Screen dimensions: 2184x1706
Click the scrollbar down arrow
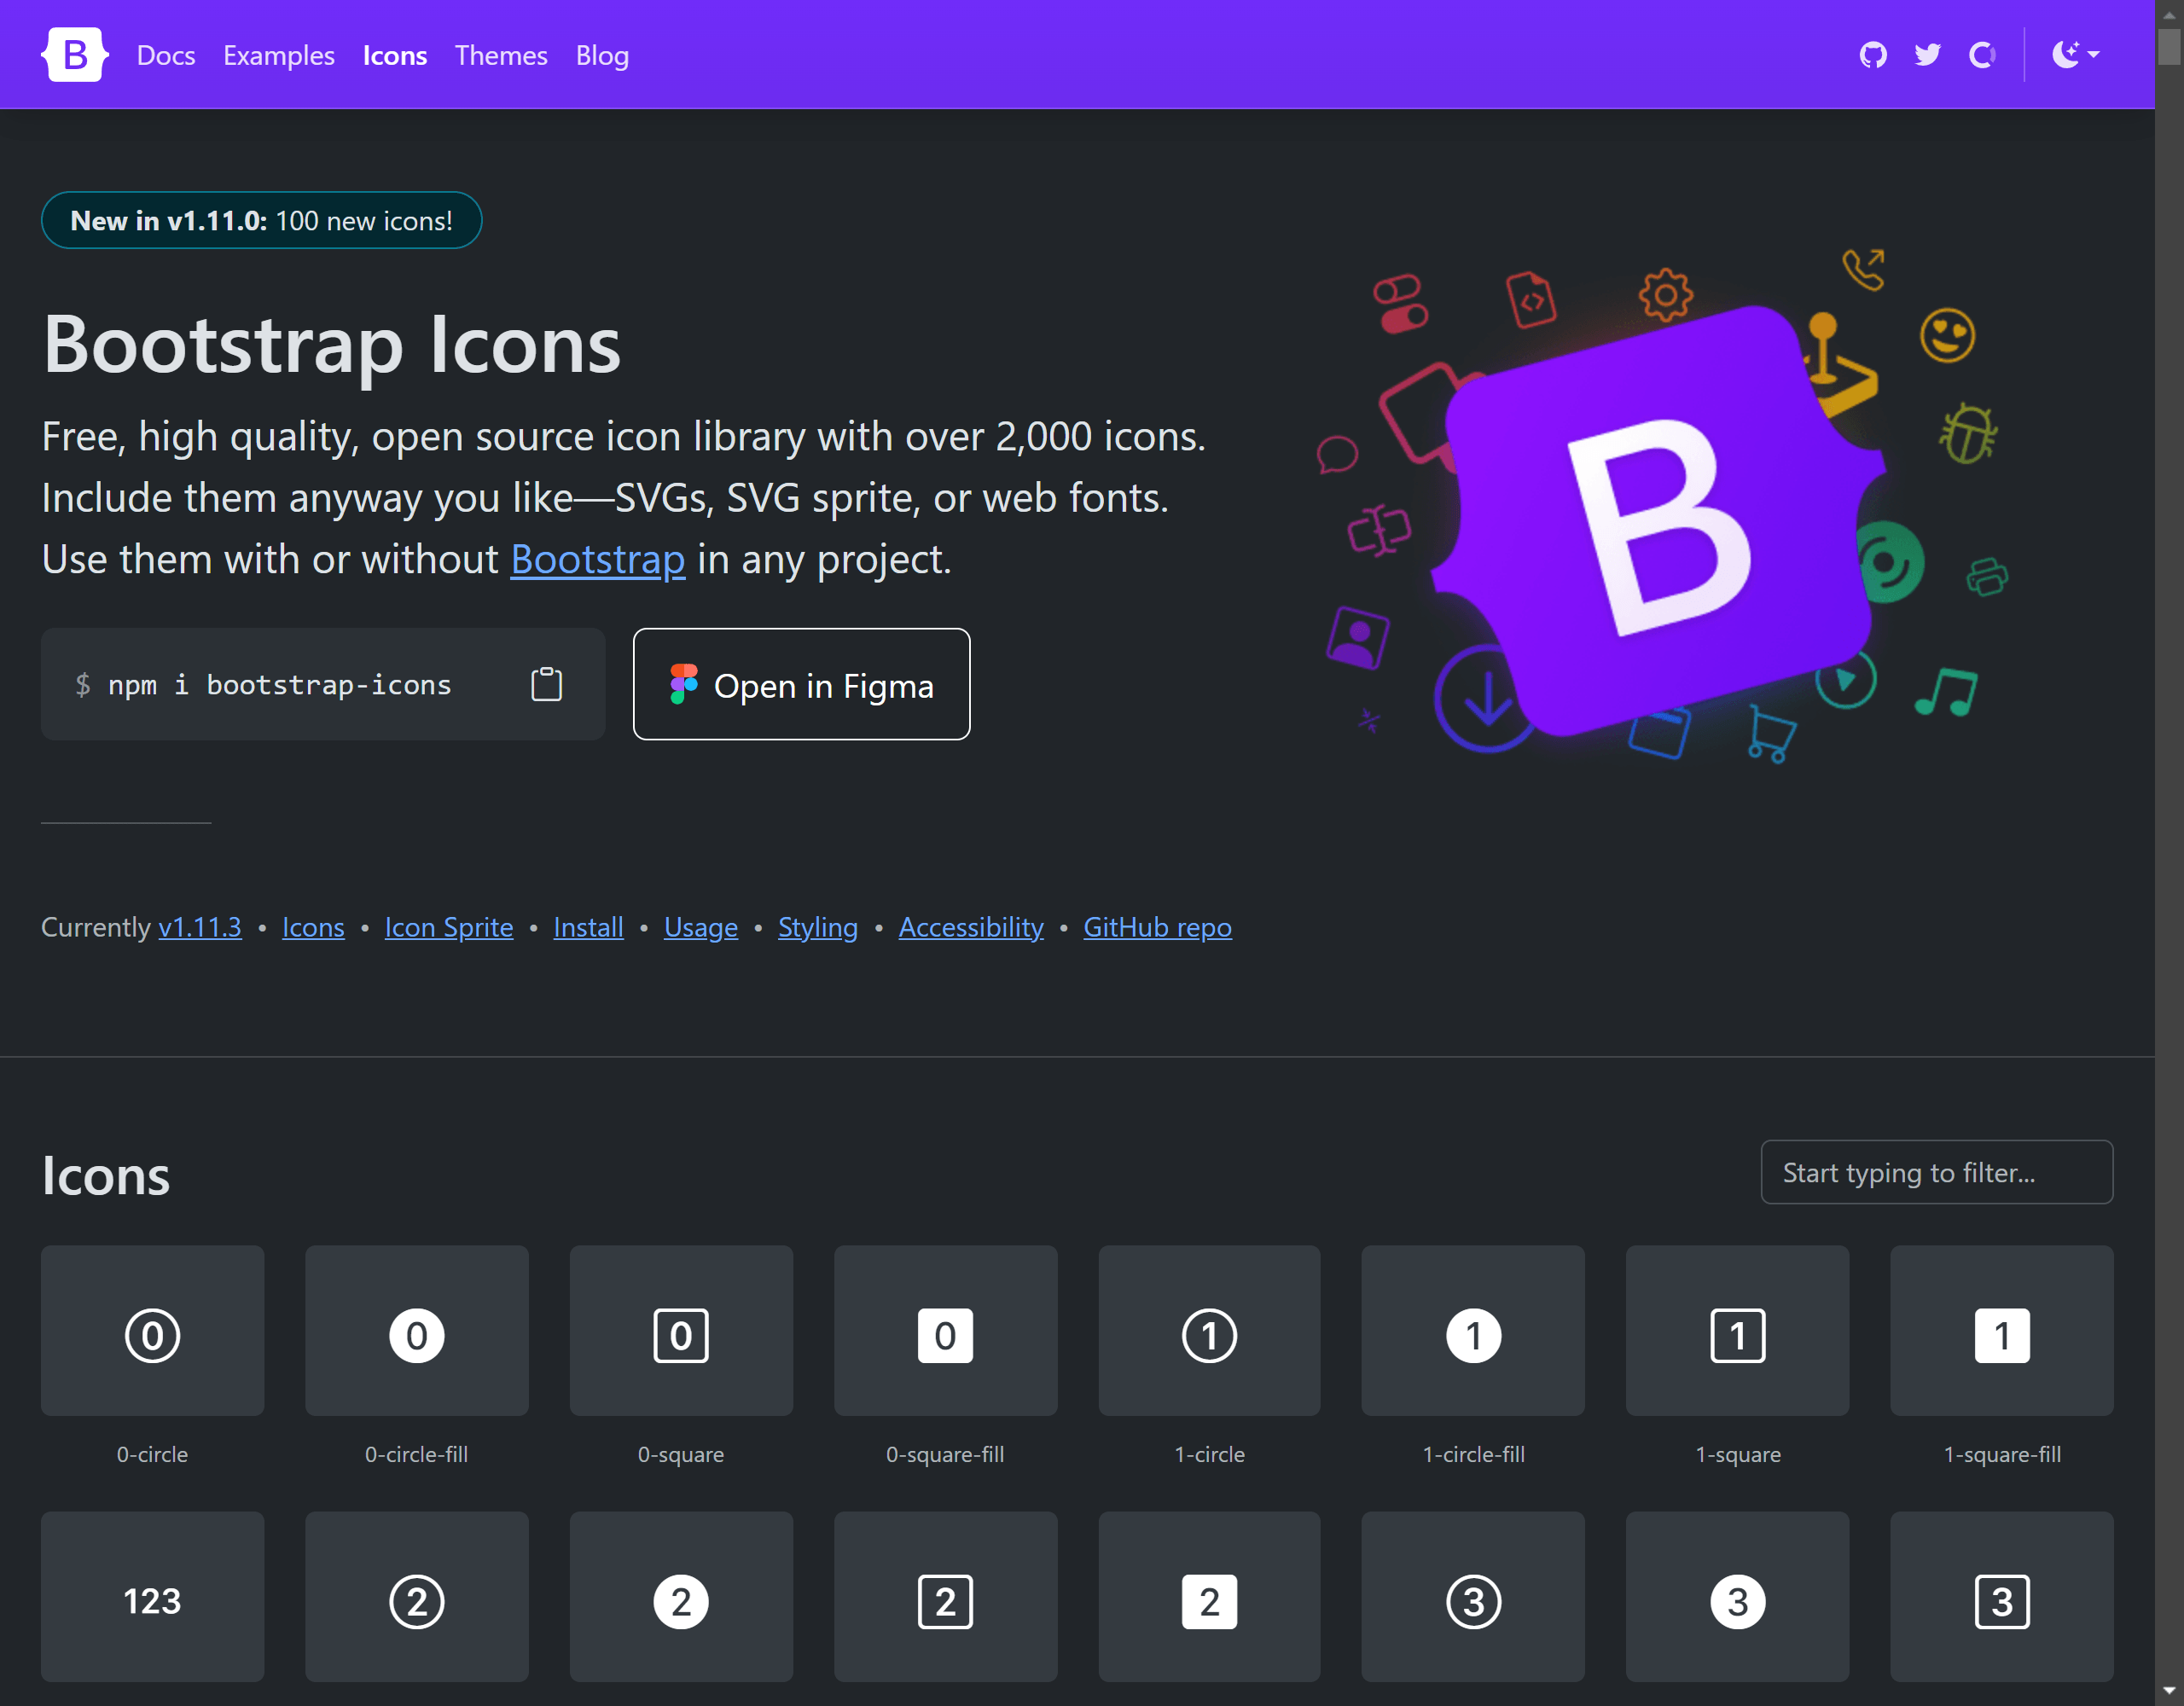(2169, 1692)
